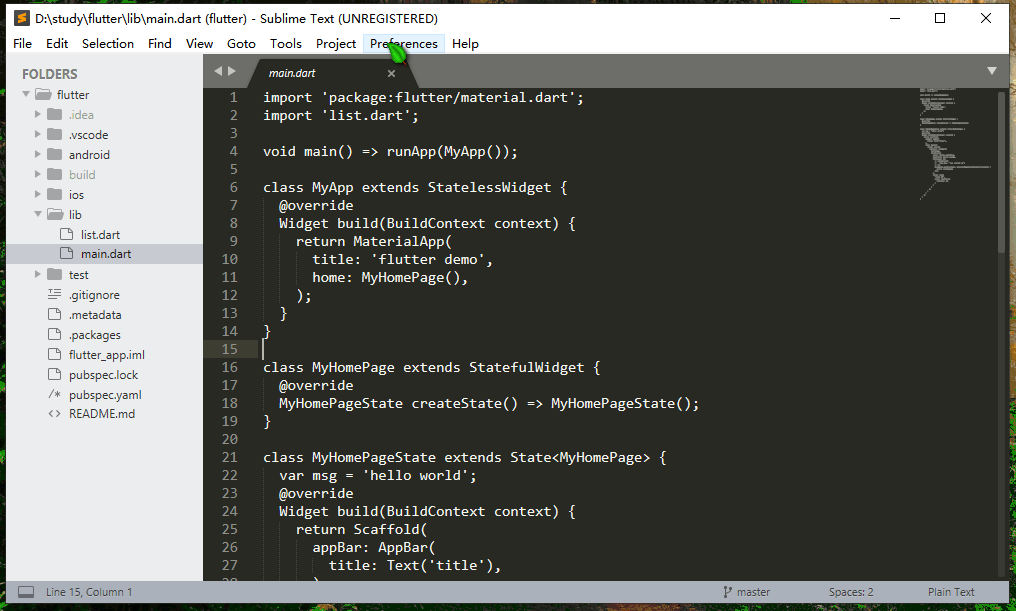Select the main.dart tab
This screenshot has width=1016, height=611.
(292, 73)
